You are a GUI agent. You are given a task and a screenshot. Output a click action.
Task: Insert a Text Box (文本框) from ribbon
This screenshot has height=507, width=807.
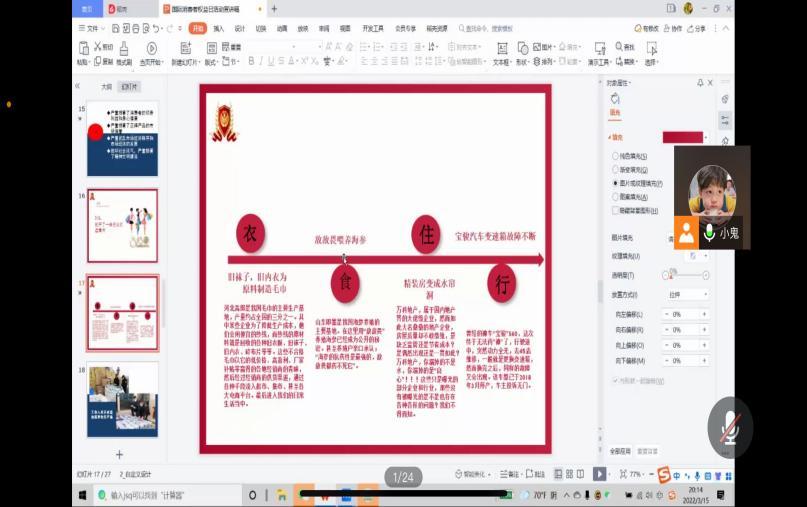[x=501, y=48]
